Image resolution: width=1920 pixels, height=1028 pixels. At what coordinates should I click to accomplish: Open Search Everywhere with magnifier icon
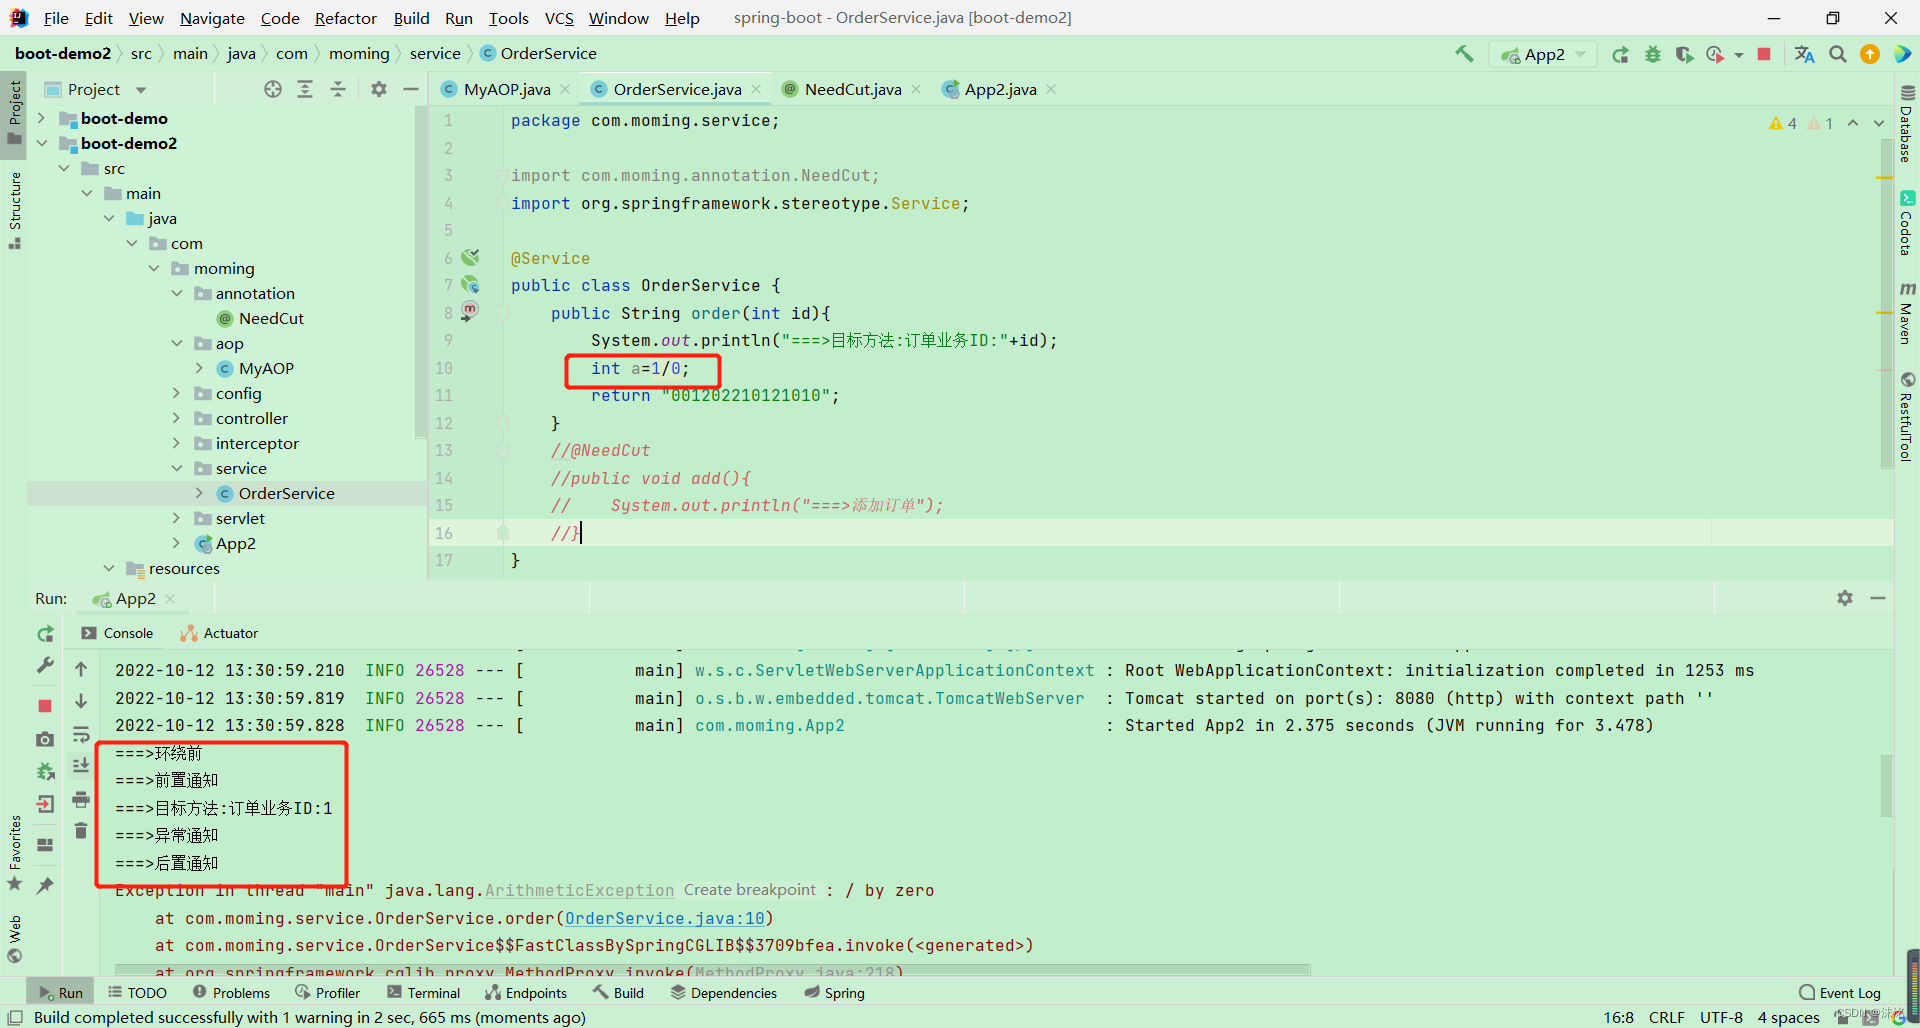pyautogui.click(x=1838, y=54)
